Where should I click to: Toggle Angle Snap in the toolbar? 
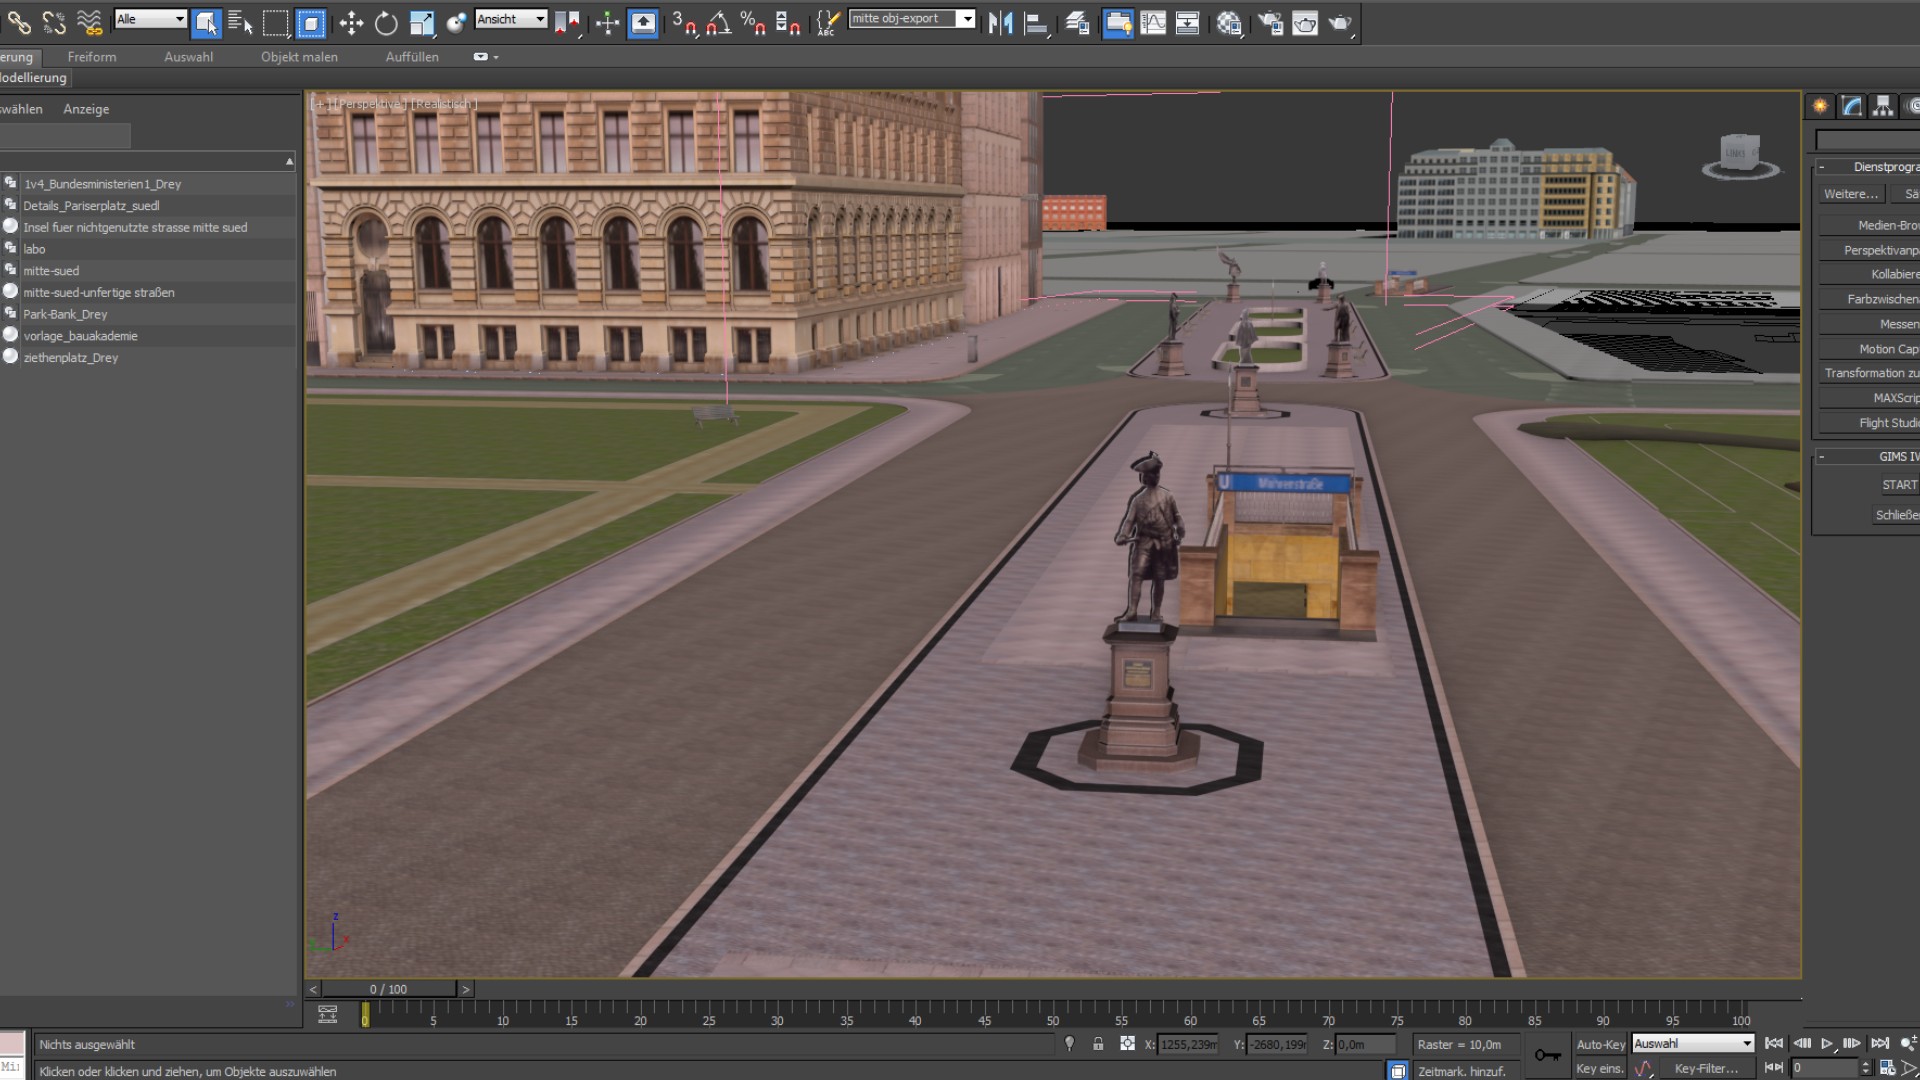pyautogui.click(x=718, y=23)
